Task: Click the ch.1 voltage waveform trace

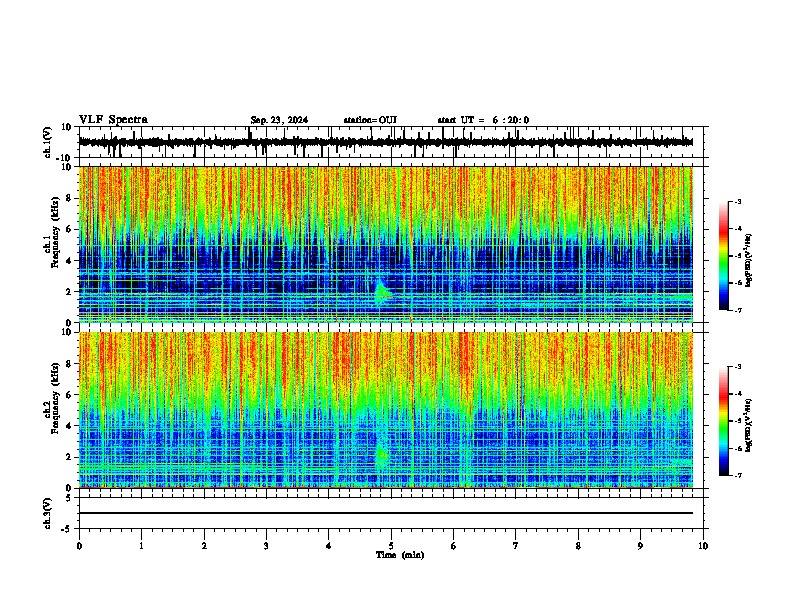Action: click(386, 142)
